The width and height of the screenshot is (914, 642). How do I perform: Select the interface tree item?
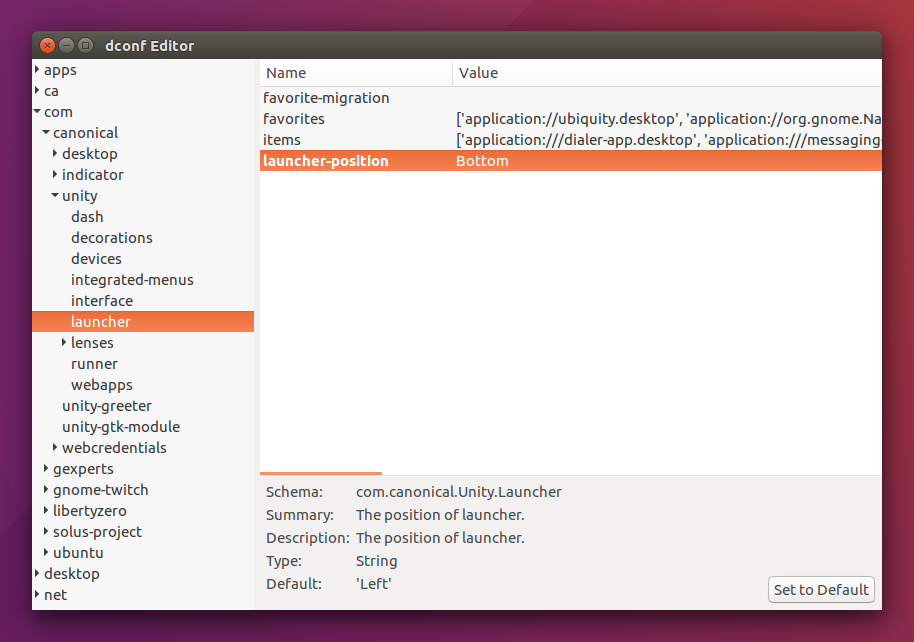102,301
